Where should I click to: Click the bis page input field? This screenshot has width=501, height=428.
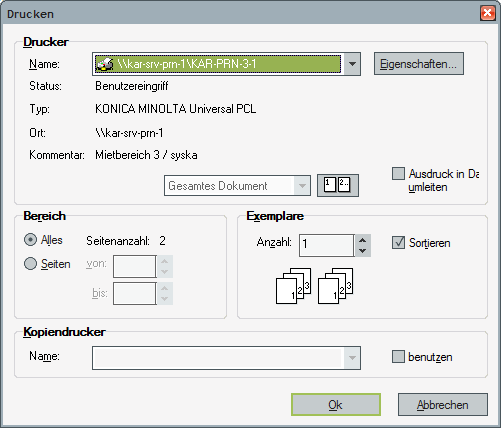(x=135, y=293)
